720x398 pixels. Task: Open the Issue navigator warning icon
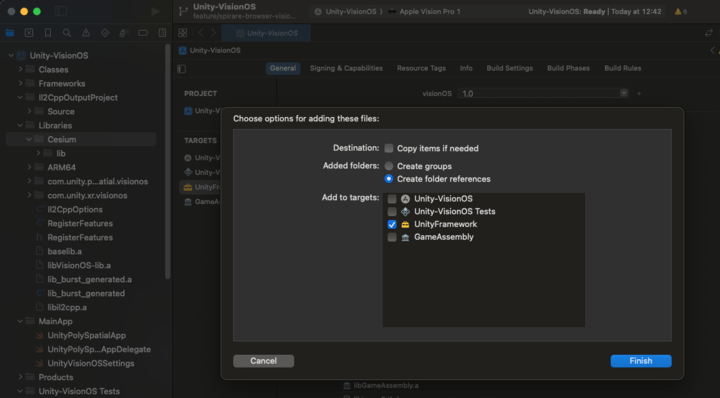pos(86,33)
